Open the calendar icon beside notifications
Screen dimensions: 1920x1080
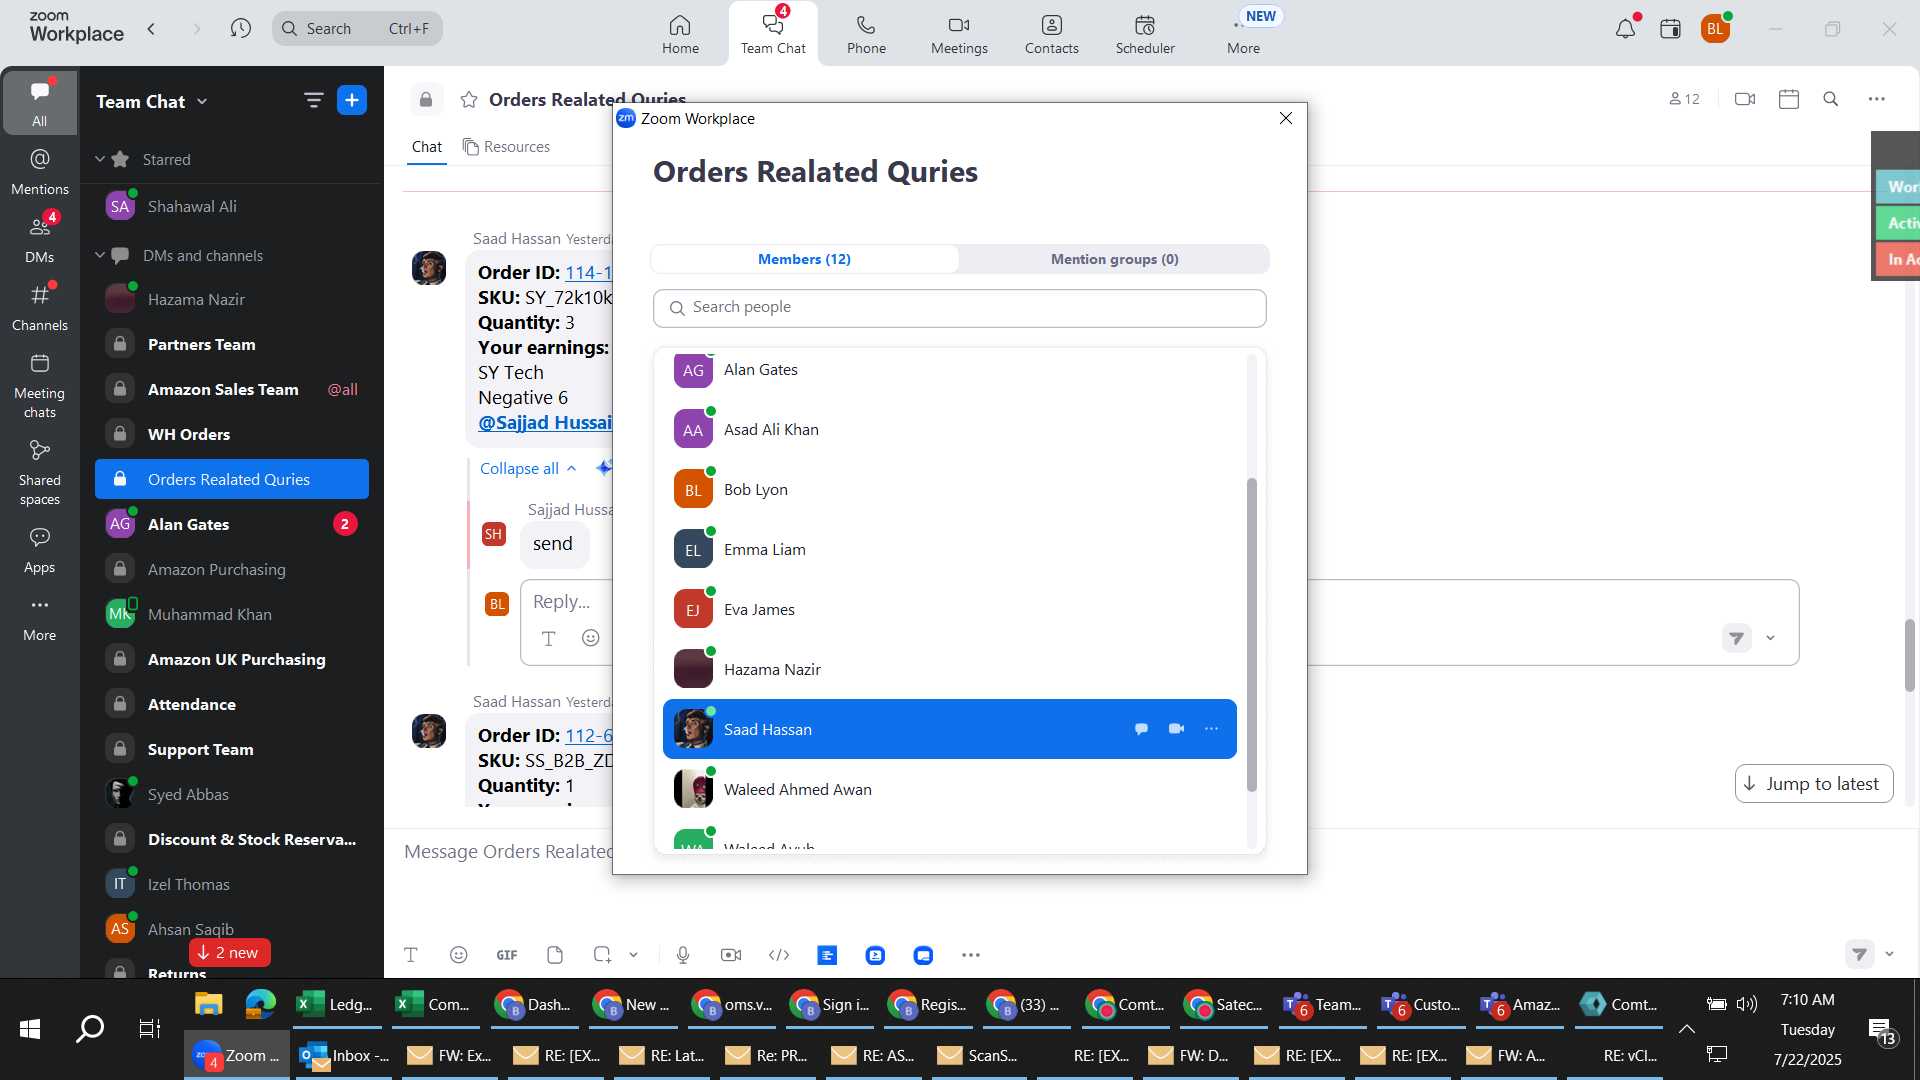(x=1670, y=29)
